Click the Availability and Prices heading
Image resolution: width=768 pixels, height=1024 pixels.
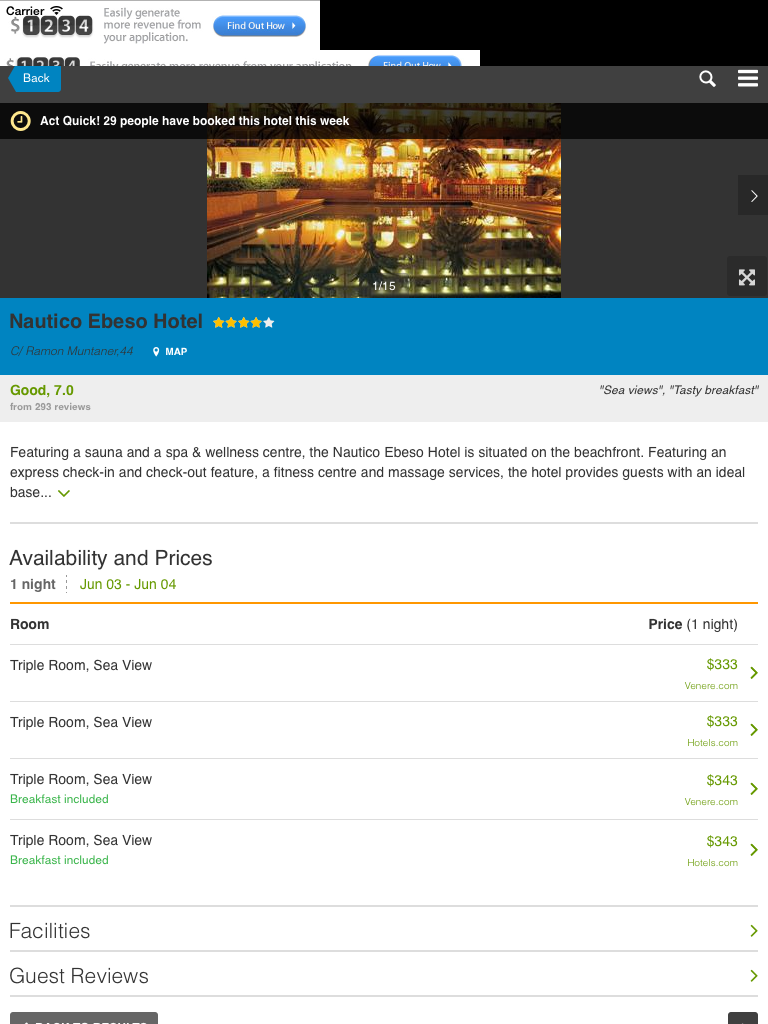coord(111,558)
